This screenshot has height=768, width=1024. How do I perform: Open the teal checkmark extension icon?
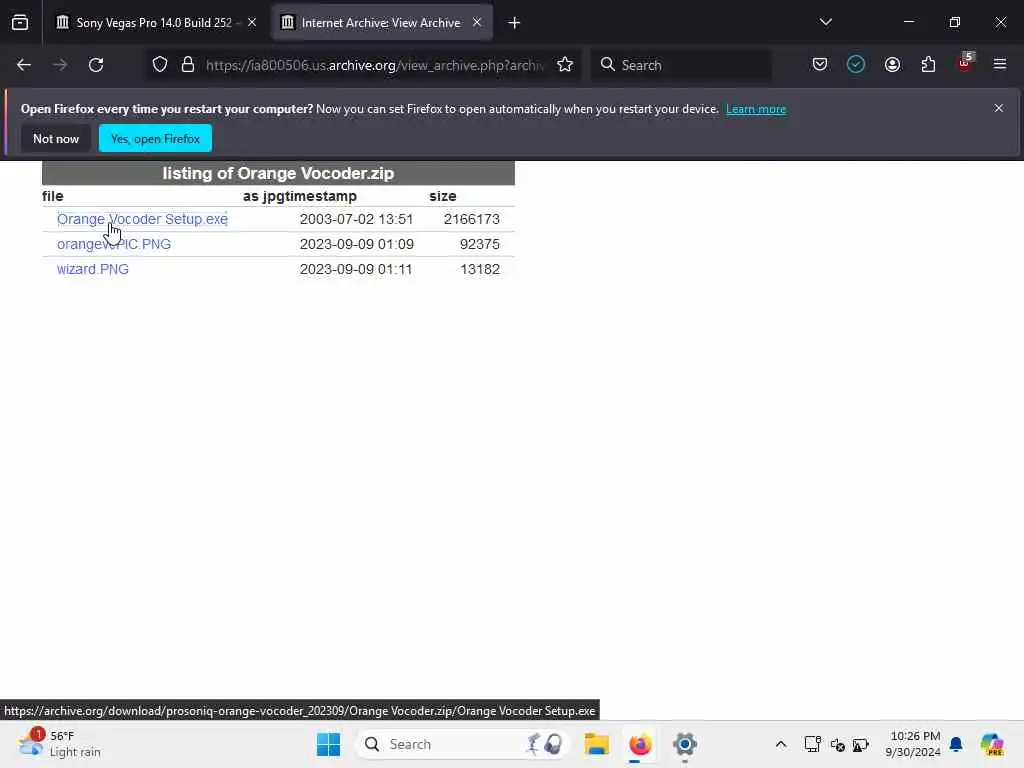pos(856,65)
